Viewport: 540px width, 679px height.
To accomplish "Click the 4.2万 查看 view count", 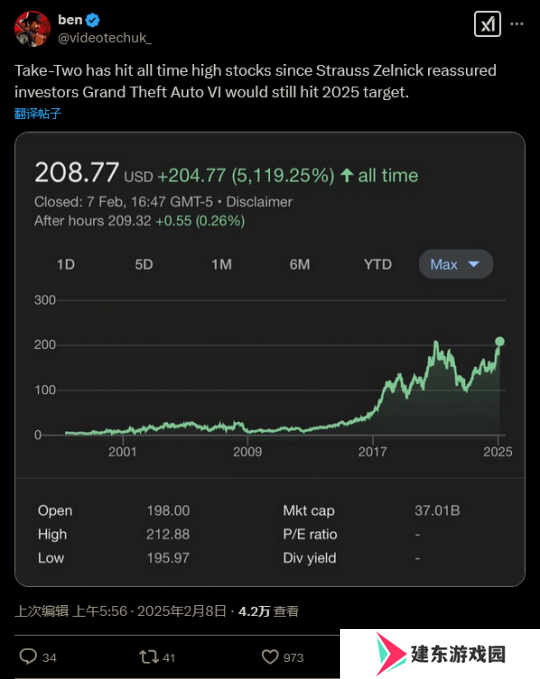I will pyautogui.click(x=268, y=611).
